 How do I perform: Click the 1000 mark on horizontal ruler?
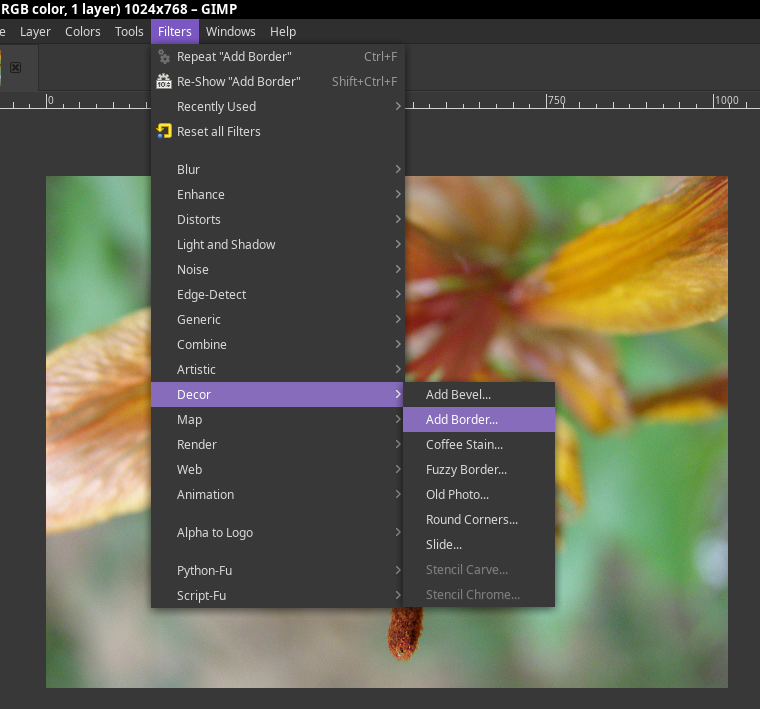[x=727, y=100]
